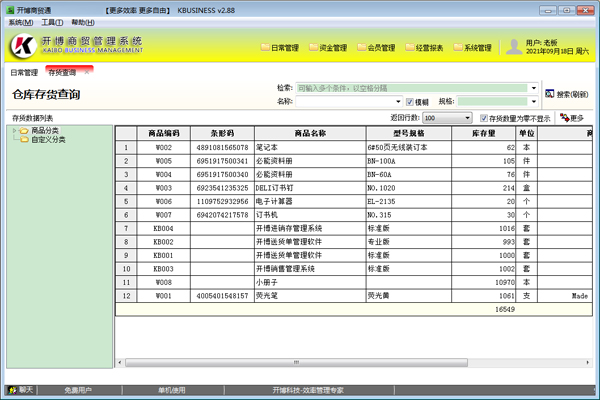This screenshot has width=600, height=400.
Task: Sort by the 商品编码 column header
Action: pos(164,133)
